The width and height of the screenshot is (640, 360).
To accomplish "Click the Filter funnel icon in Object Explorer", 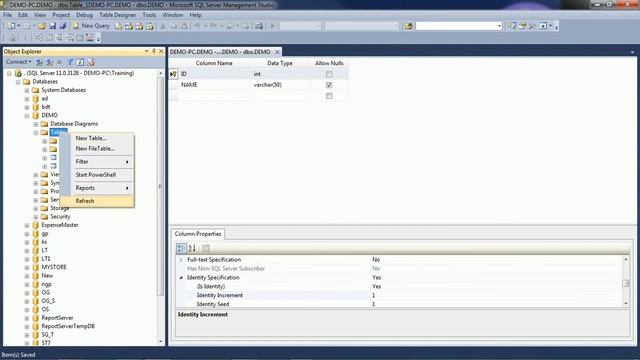I will tap(70, 62).
